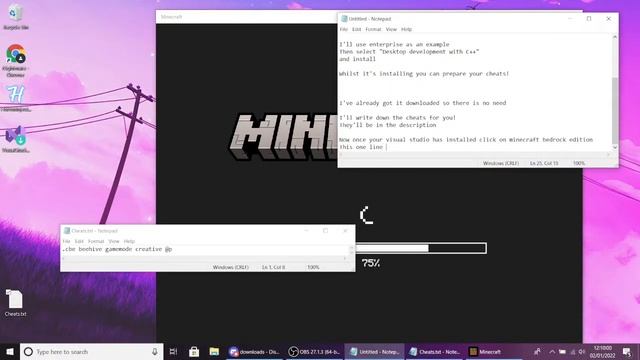Viewport: 640px width, 360px height.
Task: Switch to Cheats.txt Notepad taskbar button
Action: tap(434, 351)
